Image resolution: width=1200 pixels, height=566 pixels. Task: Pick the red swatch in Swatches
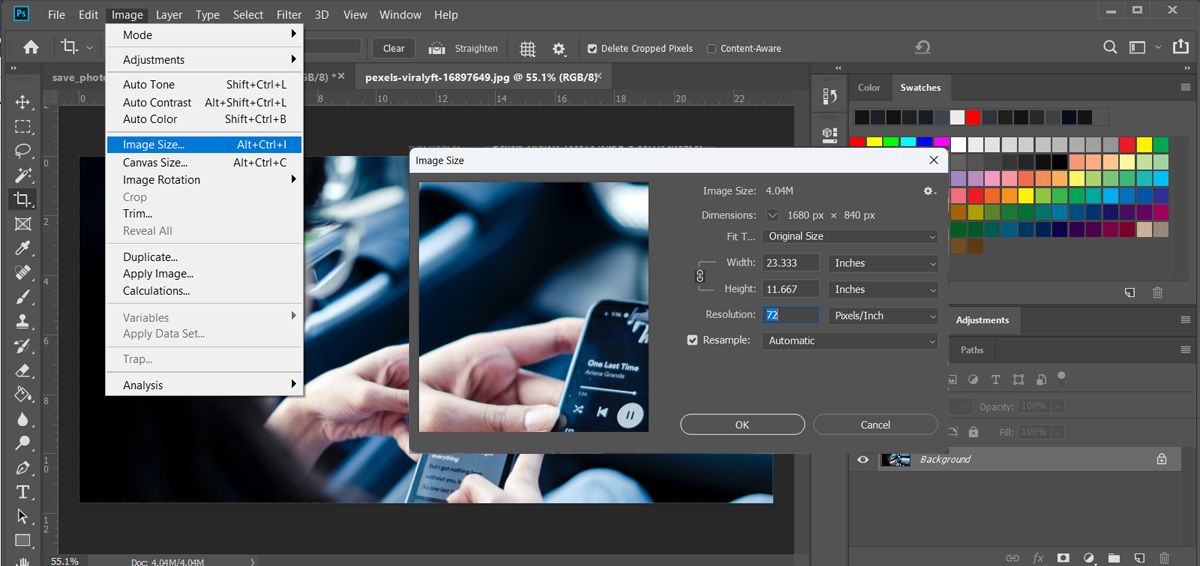click(973, 117)
